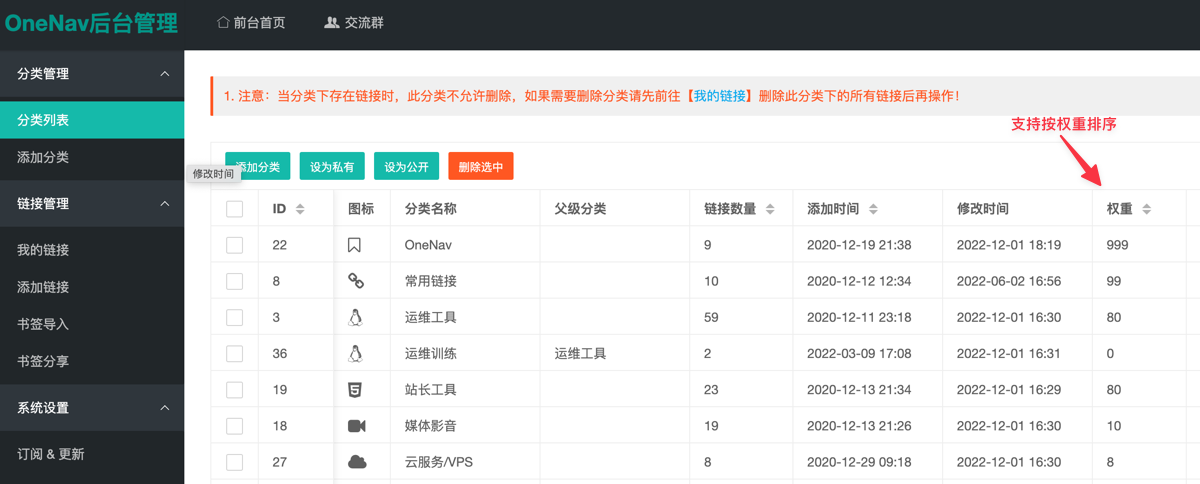Open 添加链接 in the sidebar
The width and height of the screenshot is (1200, 484).
(x=92, y=287)
